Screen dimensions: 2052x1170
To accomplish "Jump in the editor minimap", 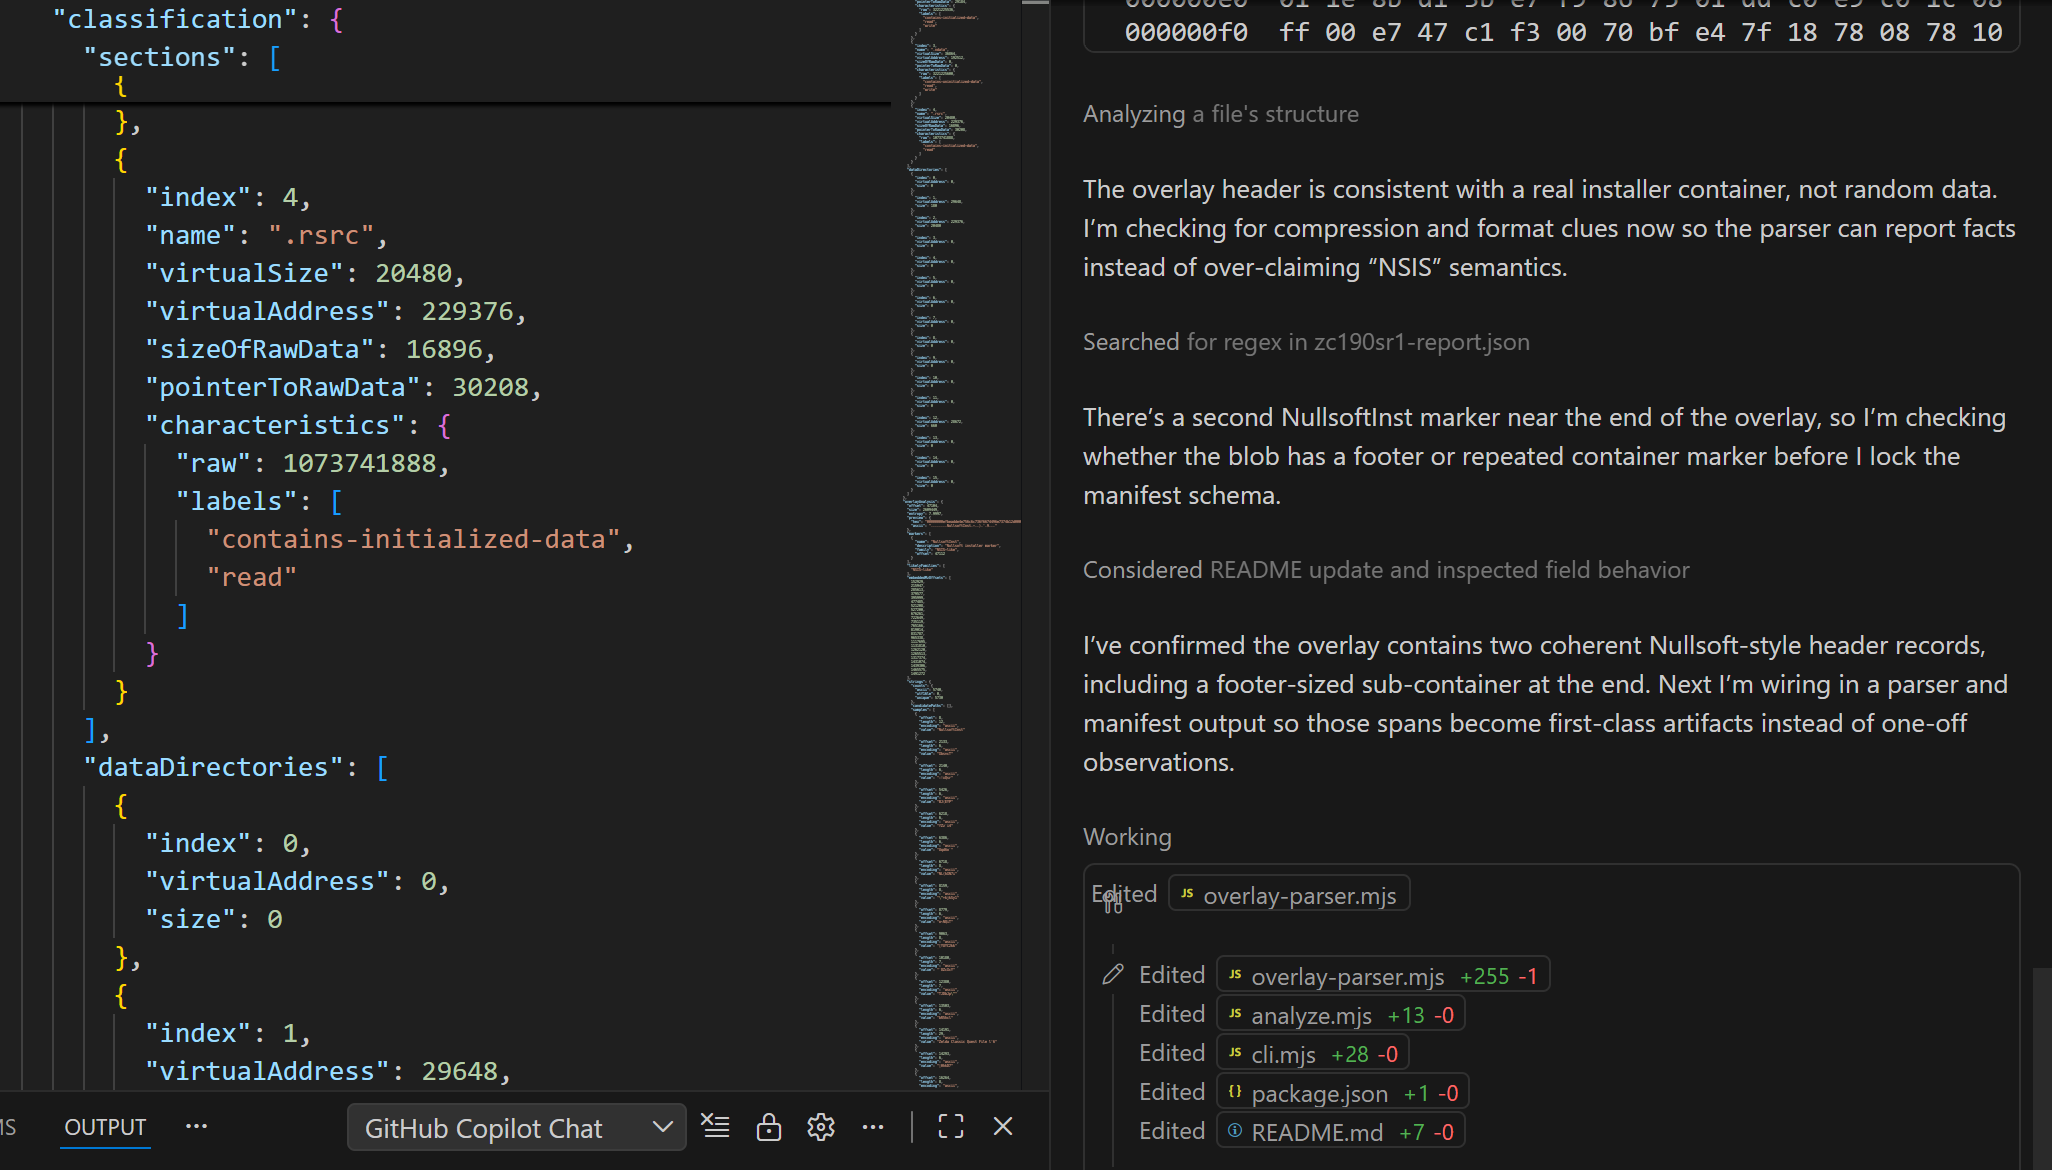I will 962,545.
